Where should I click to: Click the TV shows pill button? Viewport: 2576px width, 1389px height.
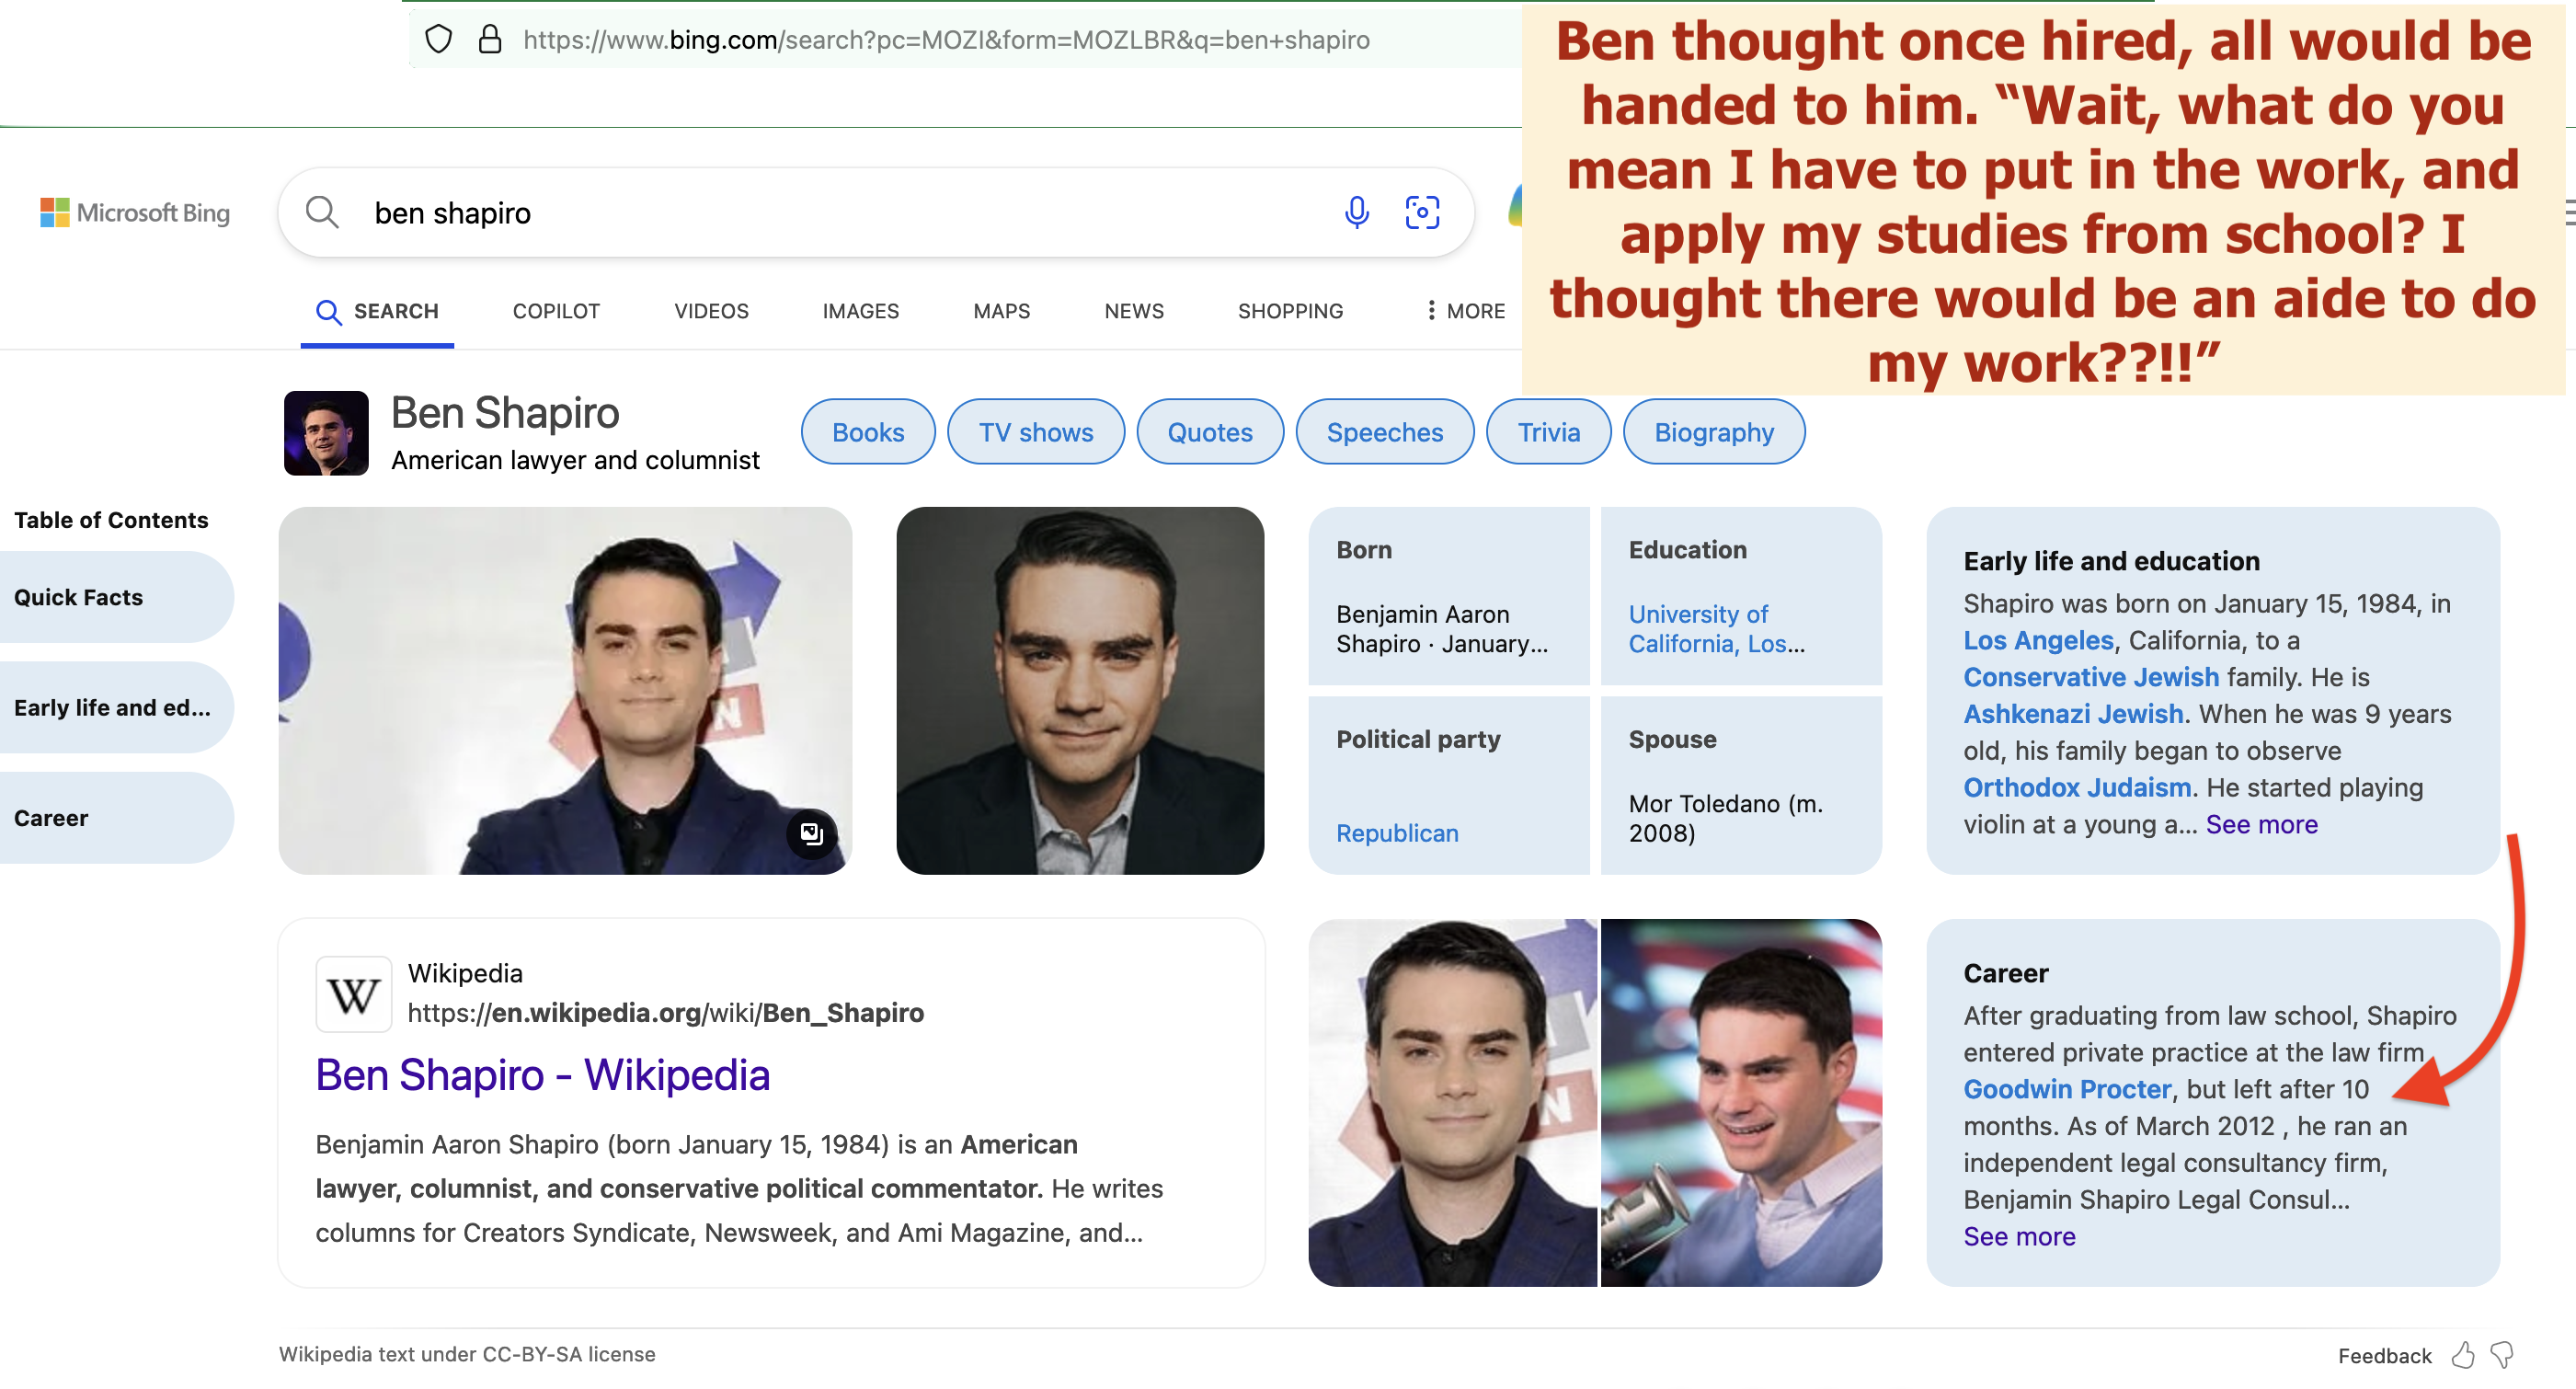point(1036,432)
